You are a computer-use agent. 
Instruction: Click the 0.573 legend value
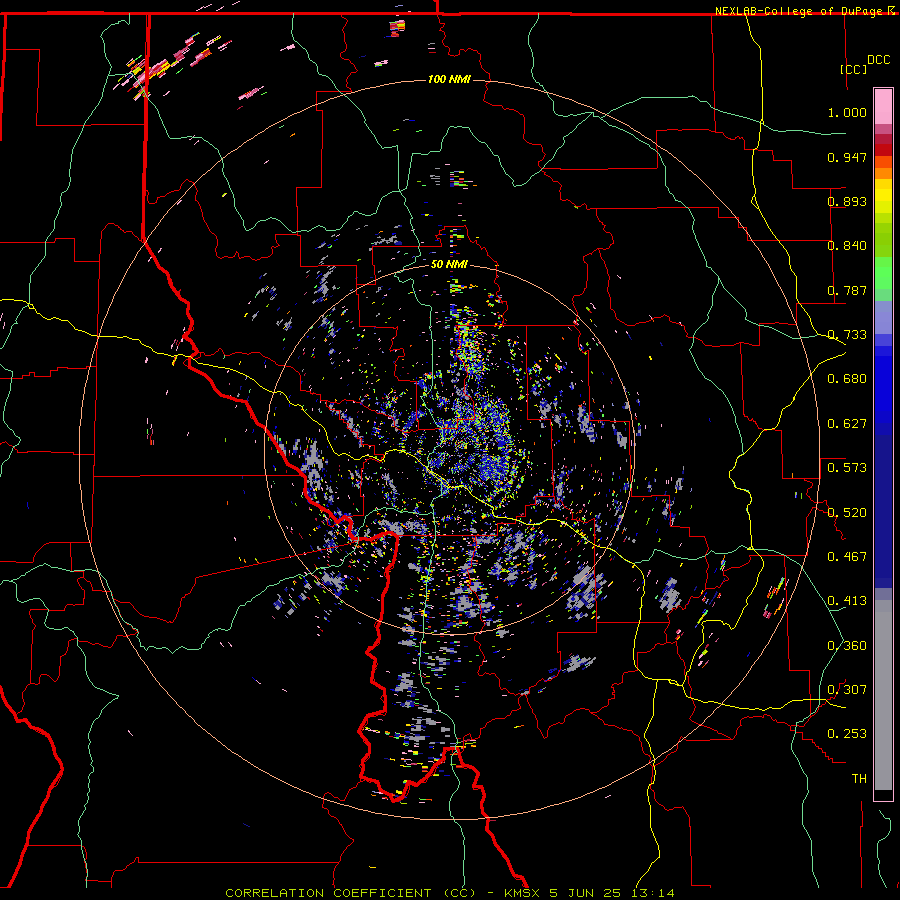click(847, 468)
